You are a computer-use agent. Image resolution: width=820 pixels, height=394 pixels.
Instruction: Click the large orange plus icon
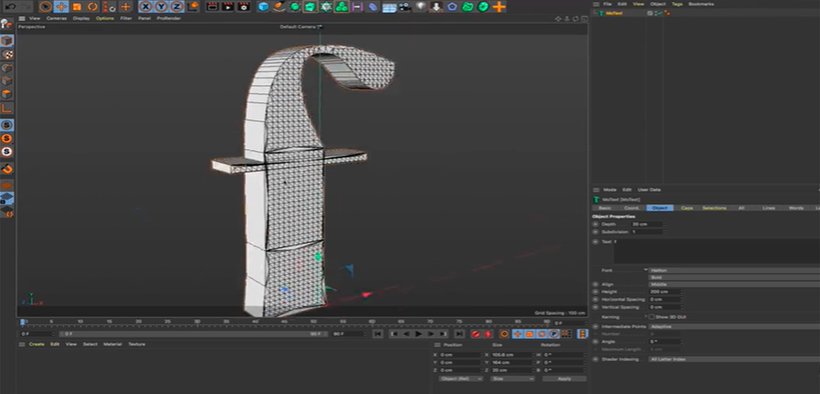[499, 7]
